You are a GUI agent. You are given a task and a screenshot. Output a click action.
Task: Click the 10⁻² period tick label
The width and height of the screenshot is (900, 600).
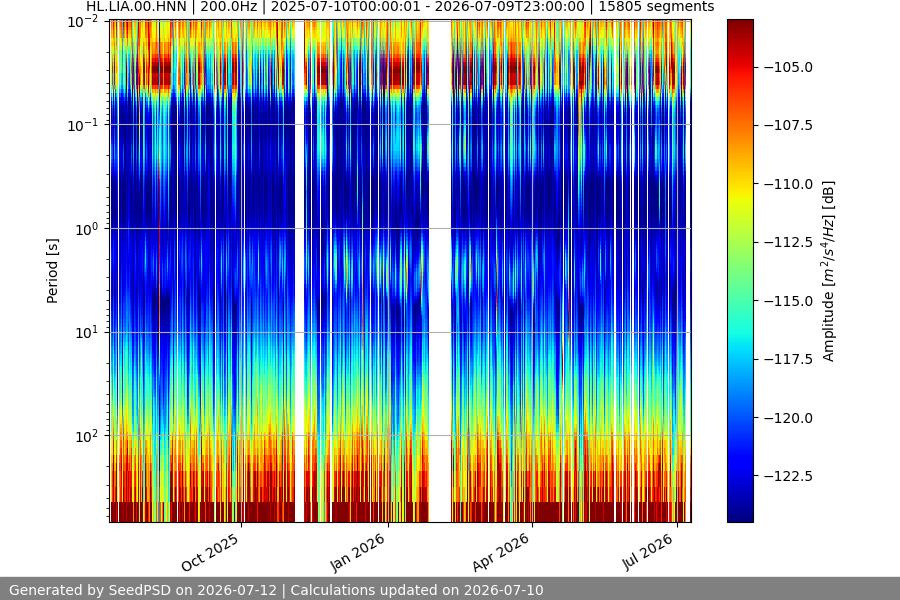[83, 22]
